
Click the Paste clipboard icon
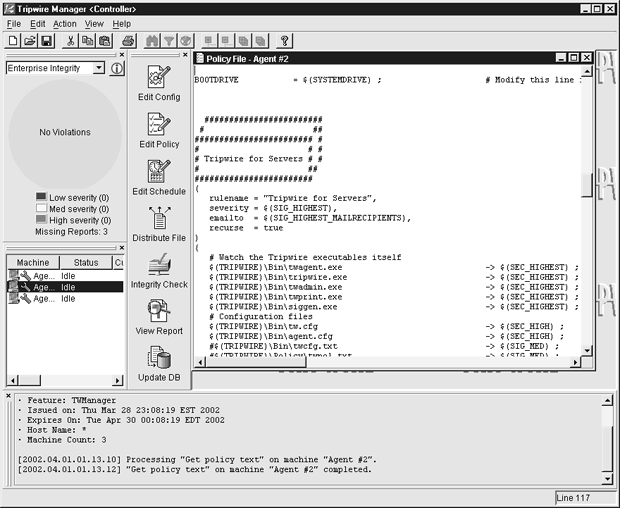click(104, 41)
